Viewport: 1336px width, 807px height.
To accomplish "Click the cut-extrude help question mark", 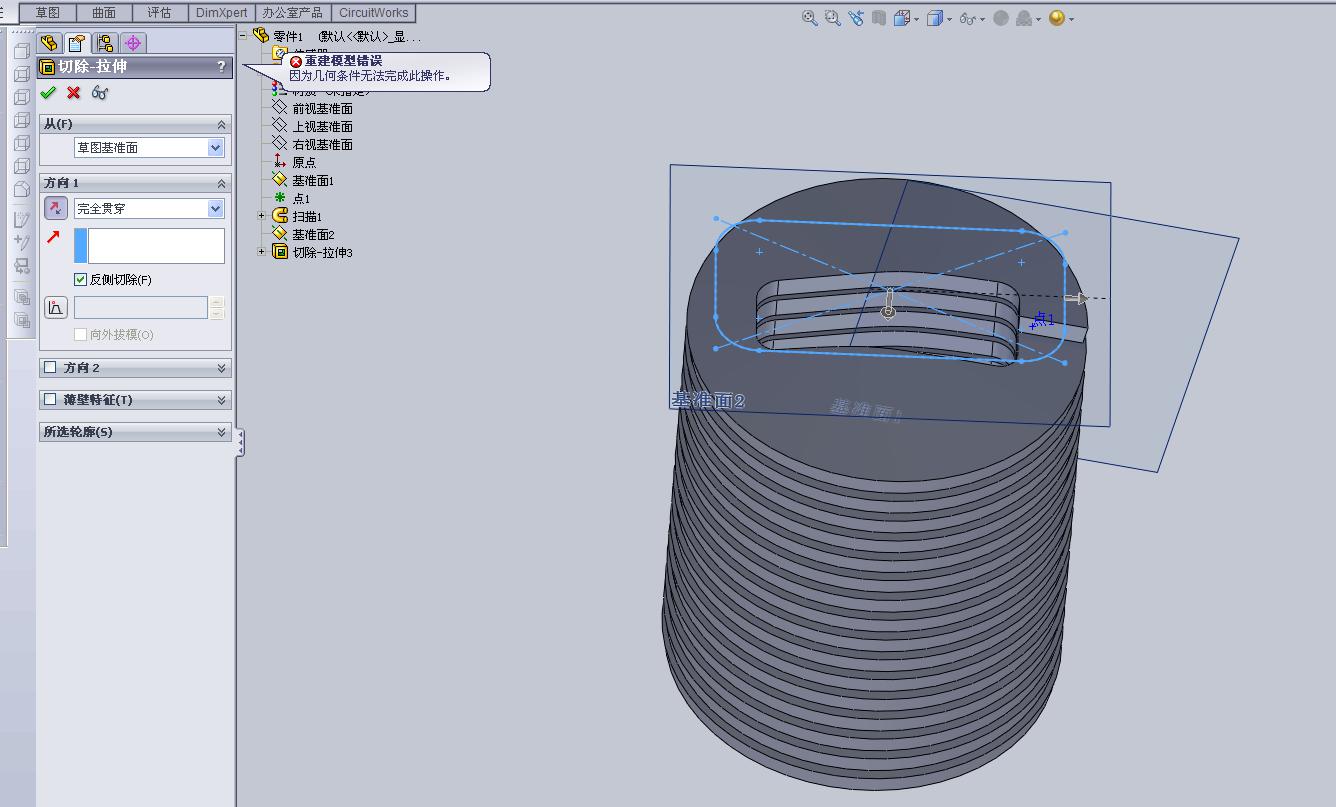I will (x=221, y=67).
